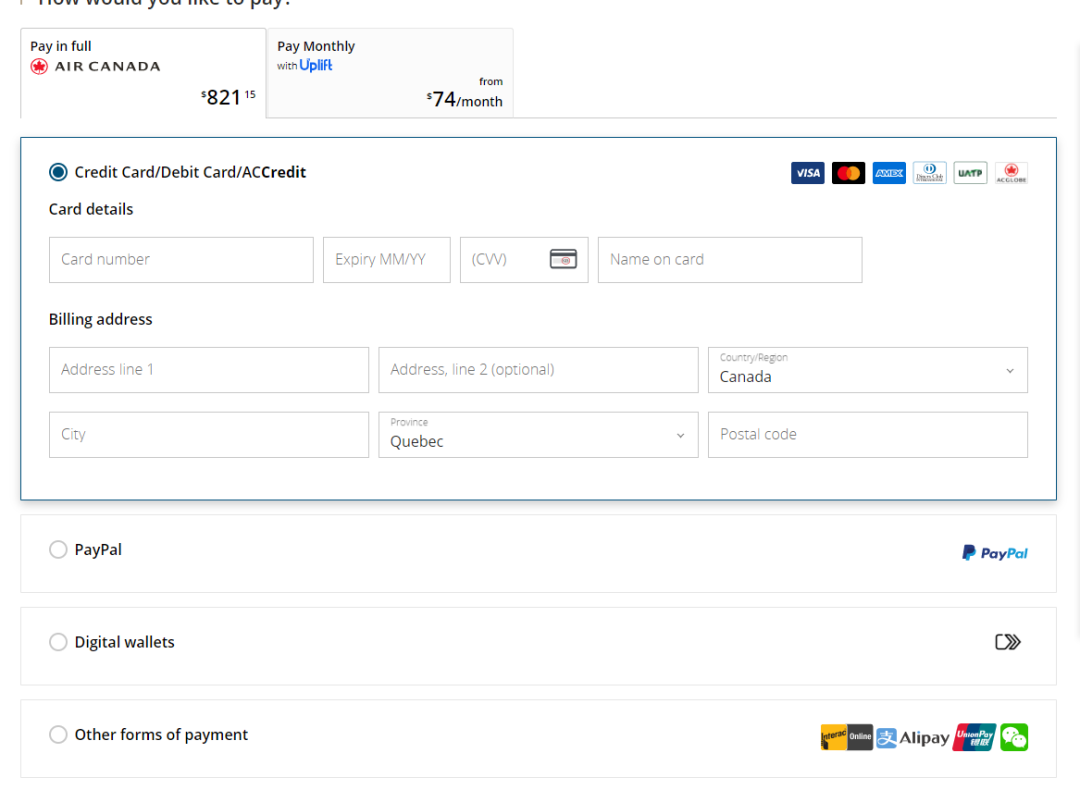
Task: Click the CVV card help icon
Action: coord(563,259)
